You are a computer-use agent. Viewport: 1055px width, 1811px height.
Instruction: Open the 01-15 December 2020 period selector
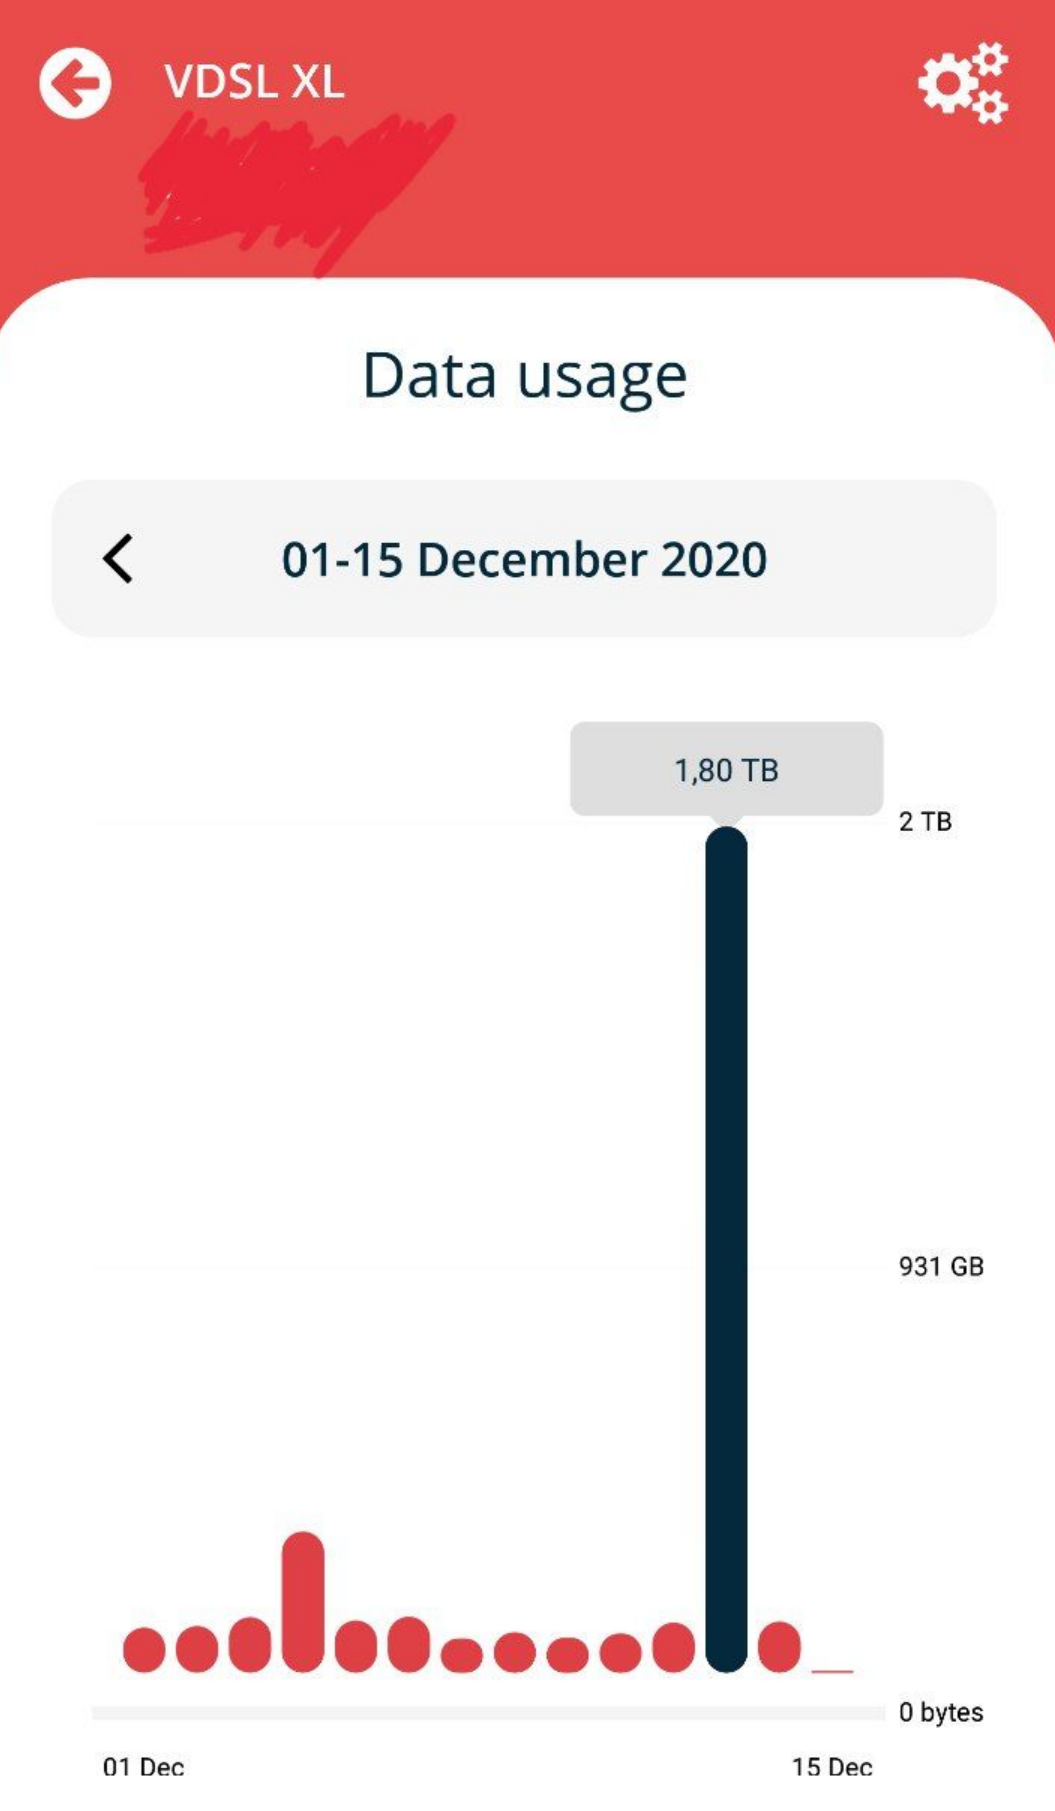point(524,559)
